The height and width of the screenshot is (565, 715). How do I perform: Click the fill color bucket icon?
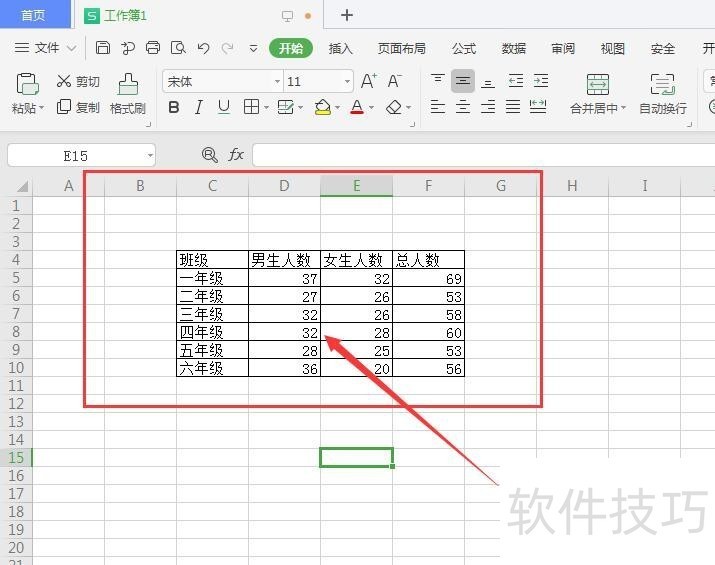click(x=323, y=108)
